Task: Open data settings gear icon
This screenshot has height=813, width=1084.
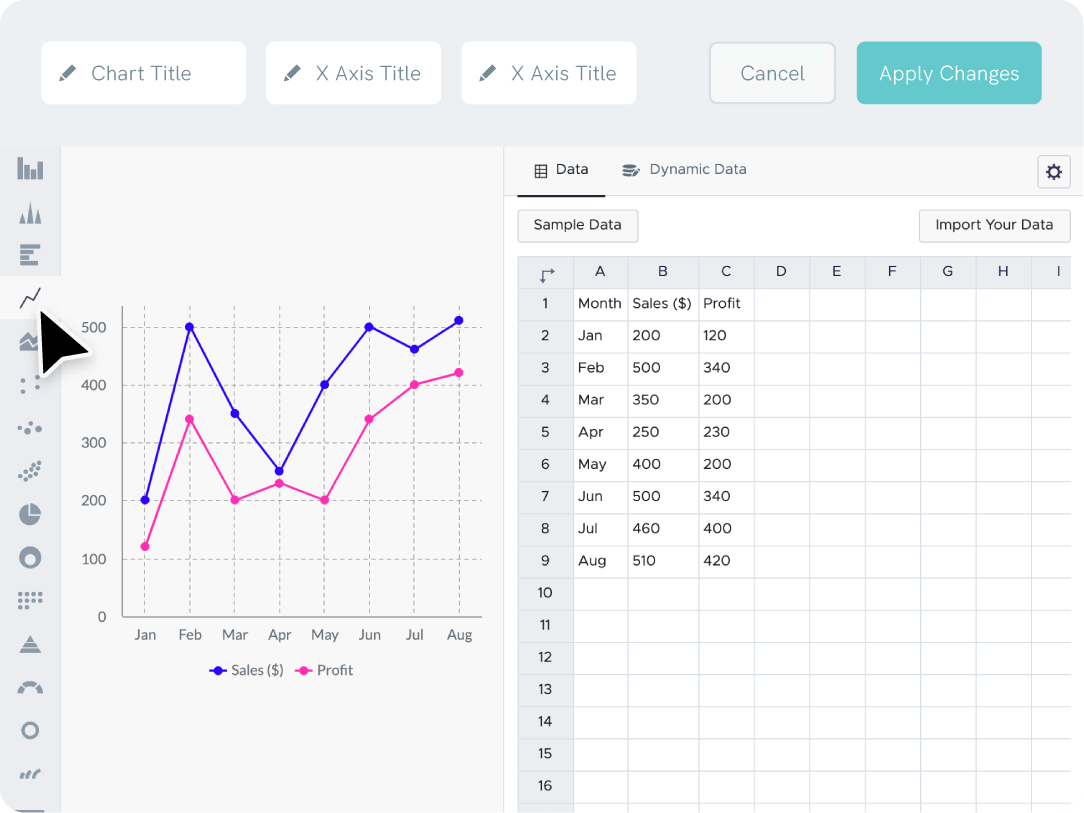Action: pos(1054,171)
